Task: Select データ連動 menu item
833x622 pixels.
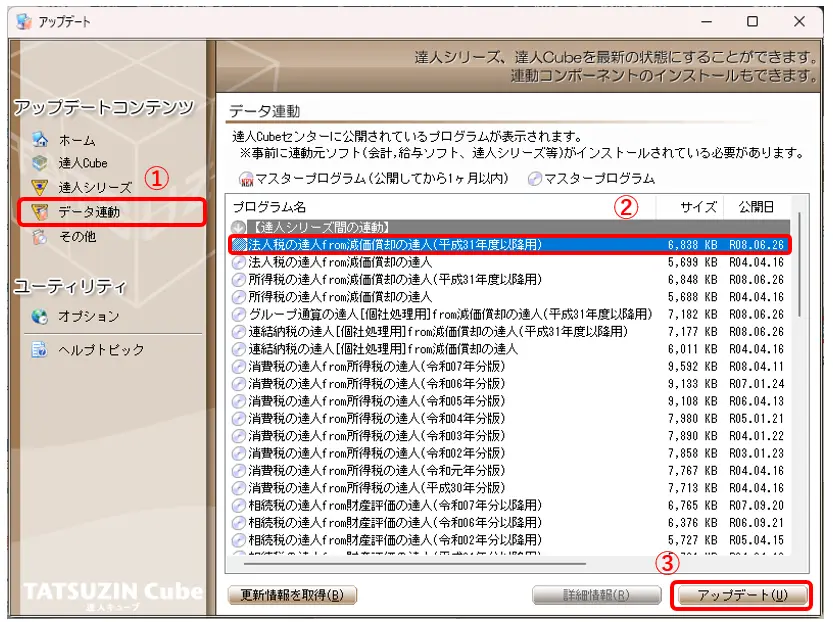Action: (89, 212)
